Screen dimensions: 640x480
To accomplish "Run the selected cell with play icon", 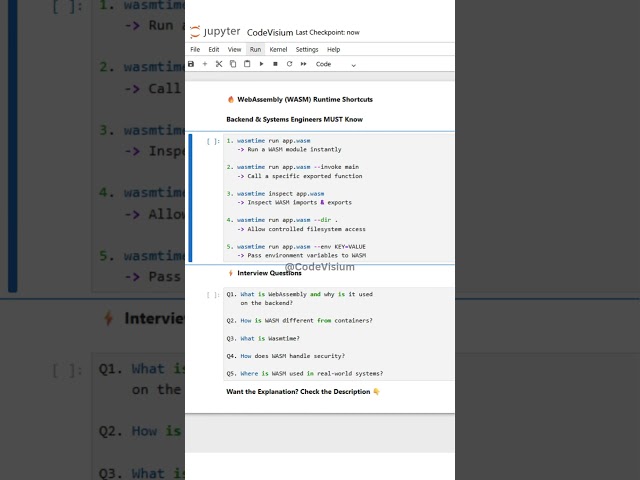I will (261, 64).
